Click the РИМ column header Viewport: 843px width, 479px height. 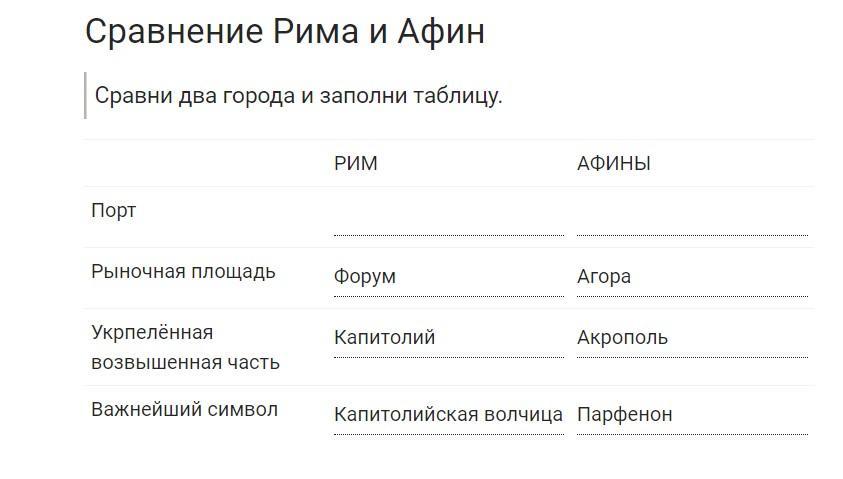click(x=356, y=164)
